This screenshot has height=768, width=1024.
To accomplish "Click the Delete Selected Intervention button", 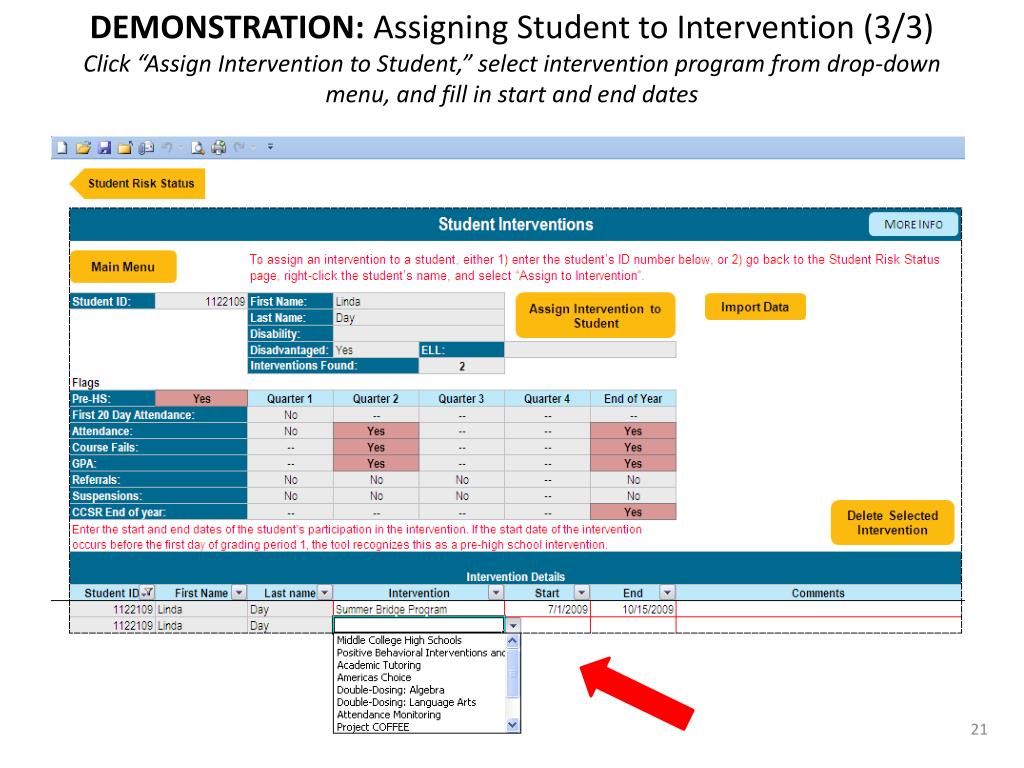I will (892, 523).
